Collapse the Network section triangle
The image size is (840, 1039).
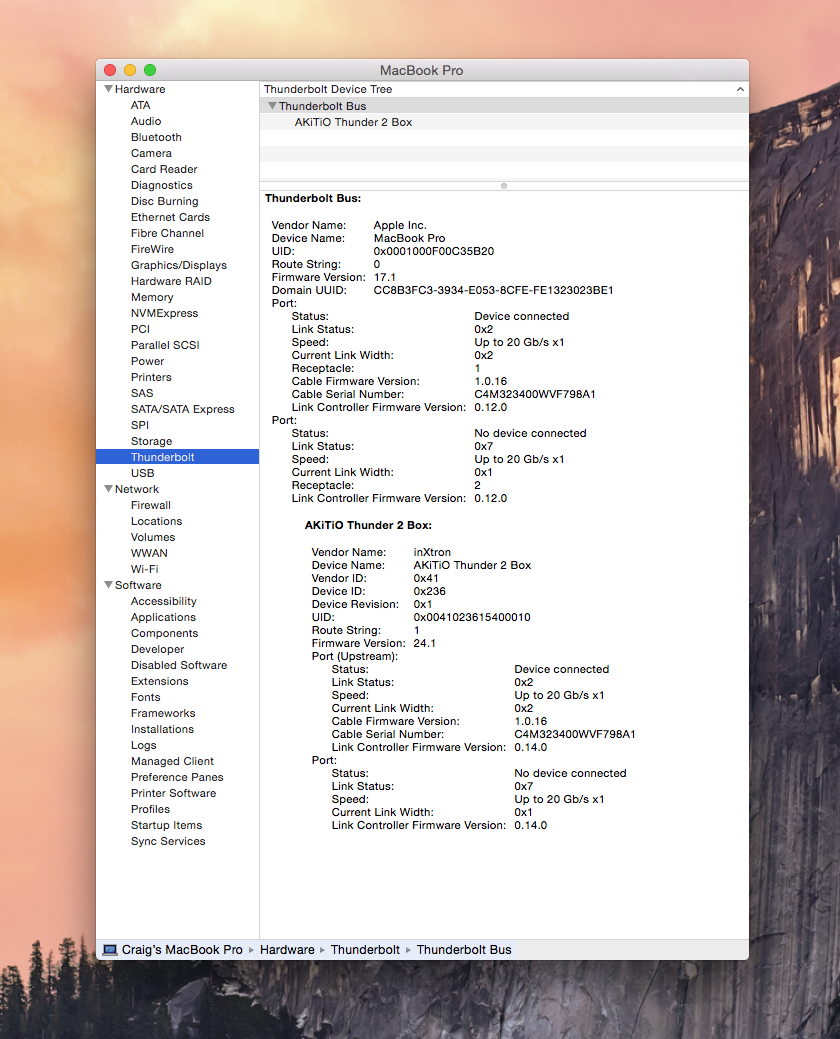108,489
